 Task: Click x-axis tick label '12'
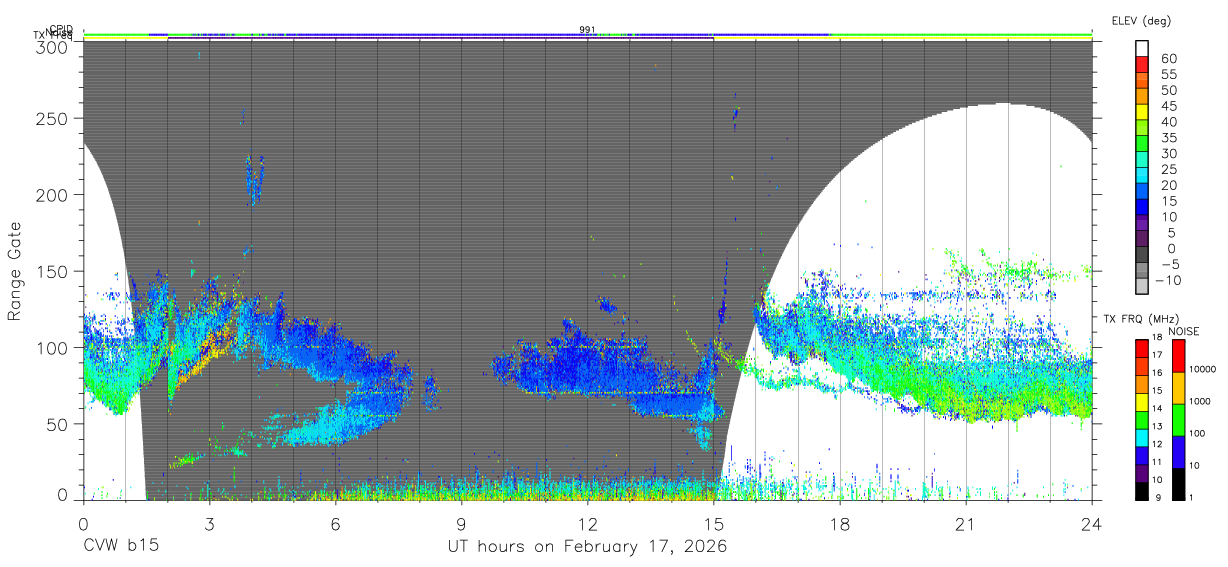[x=587, y=523]
